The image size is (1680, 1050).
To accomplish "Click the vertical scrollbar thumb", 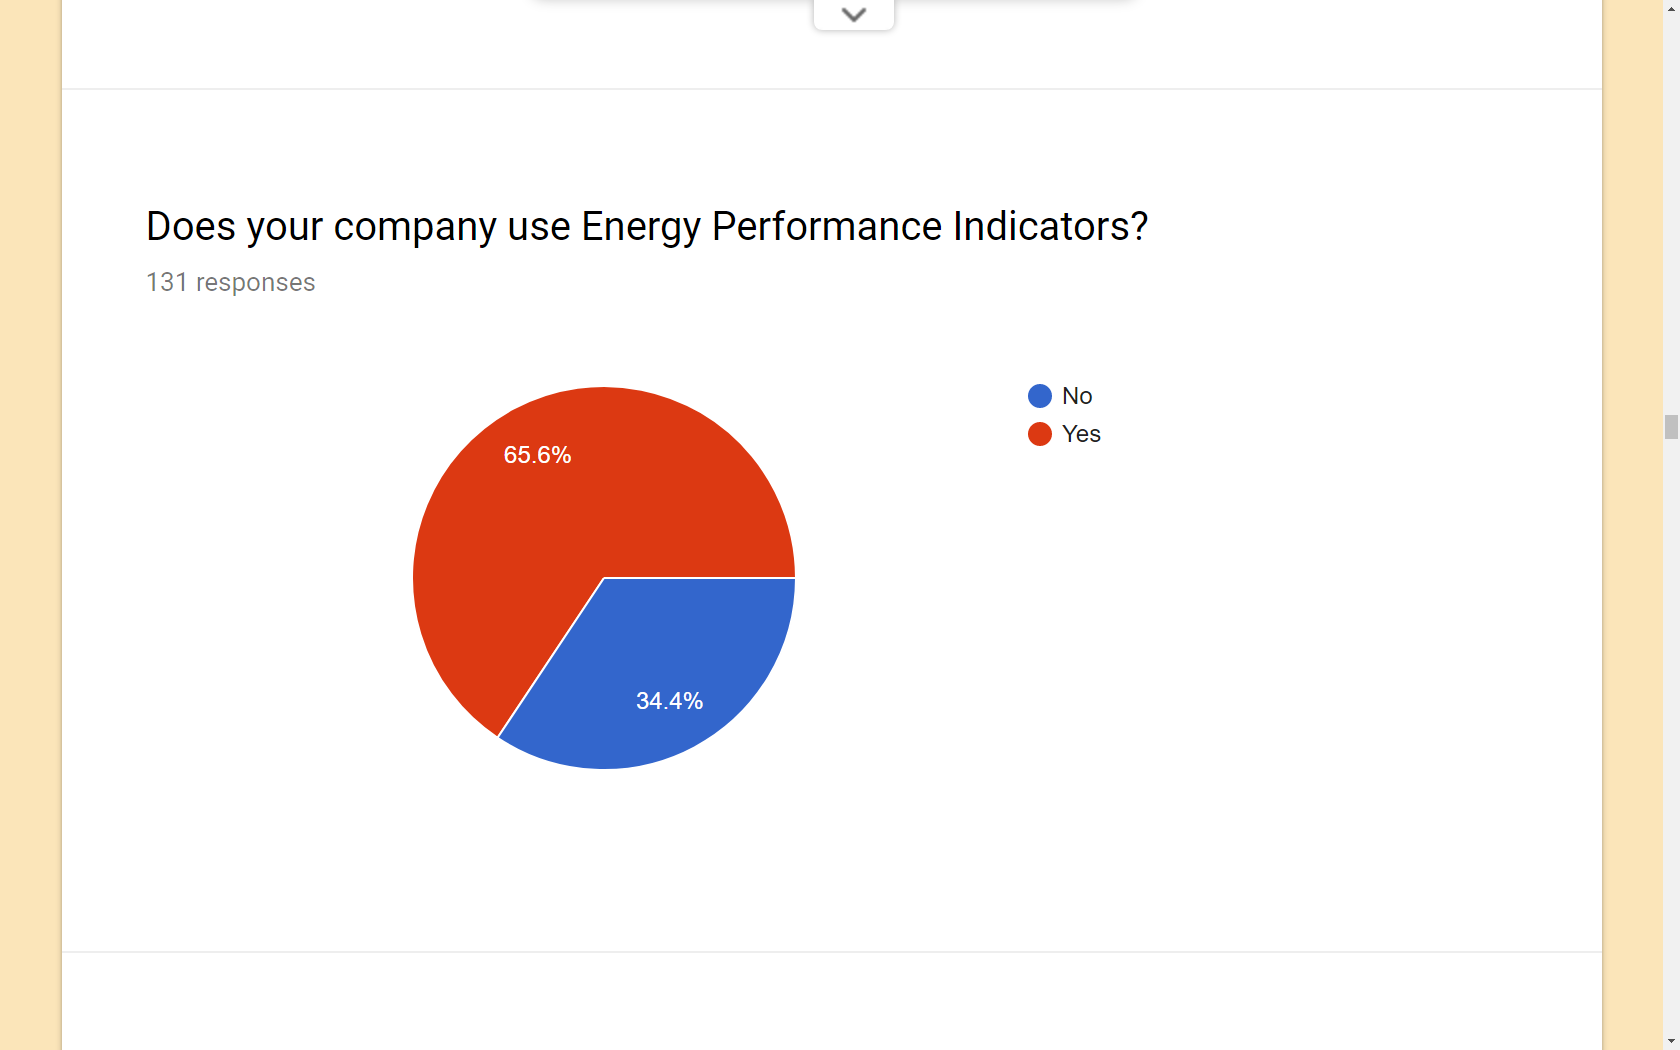I will [1671, 427].
